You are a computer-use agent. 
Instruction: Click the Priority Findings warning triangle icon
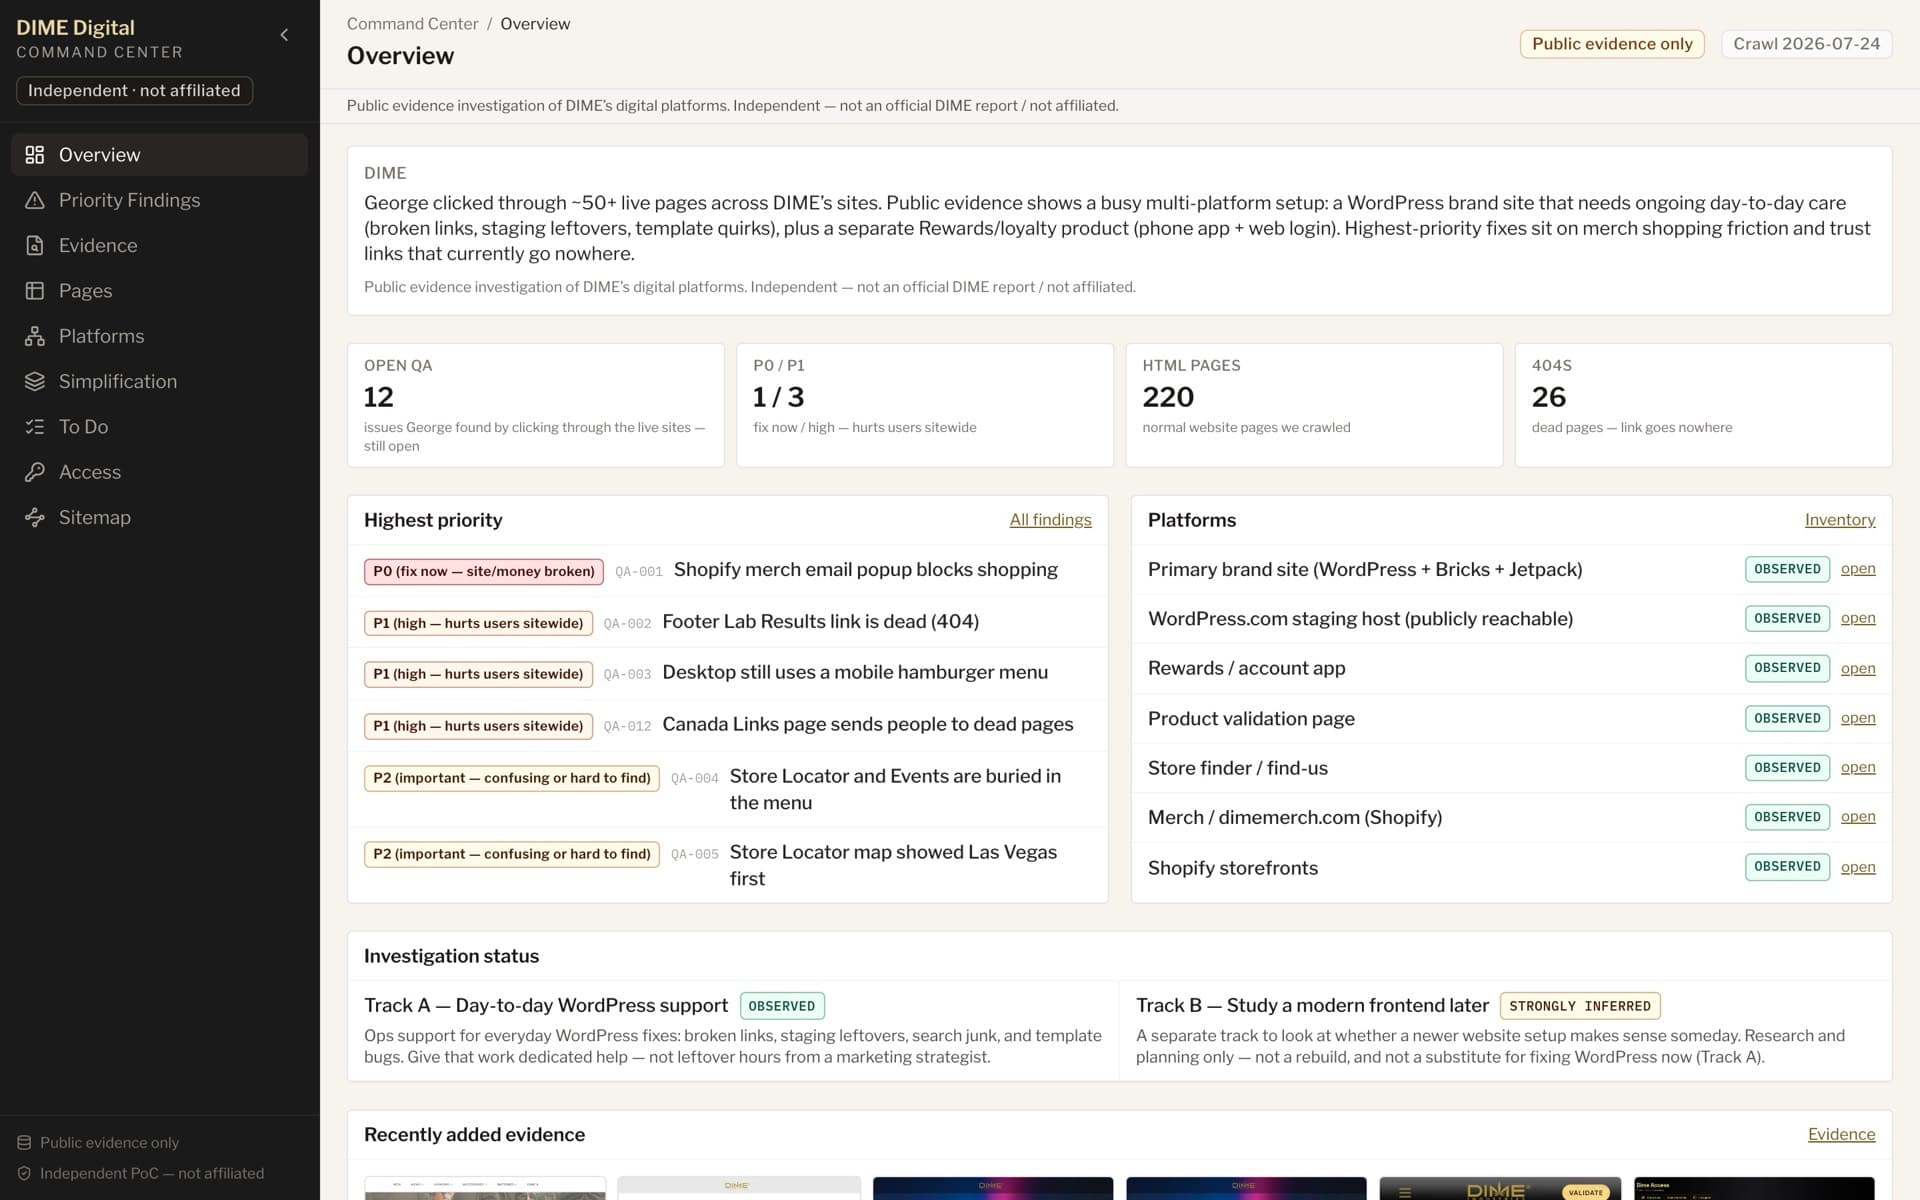pos(35,200)
